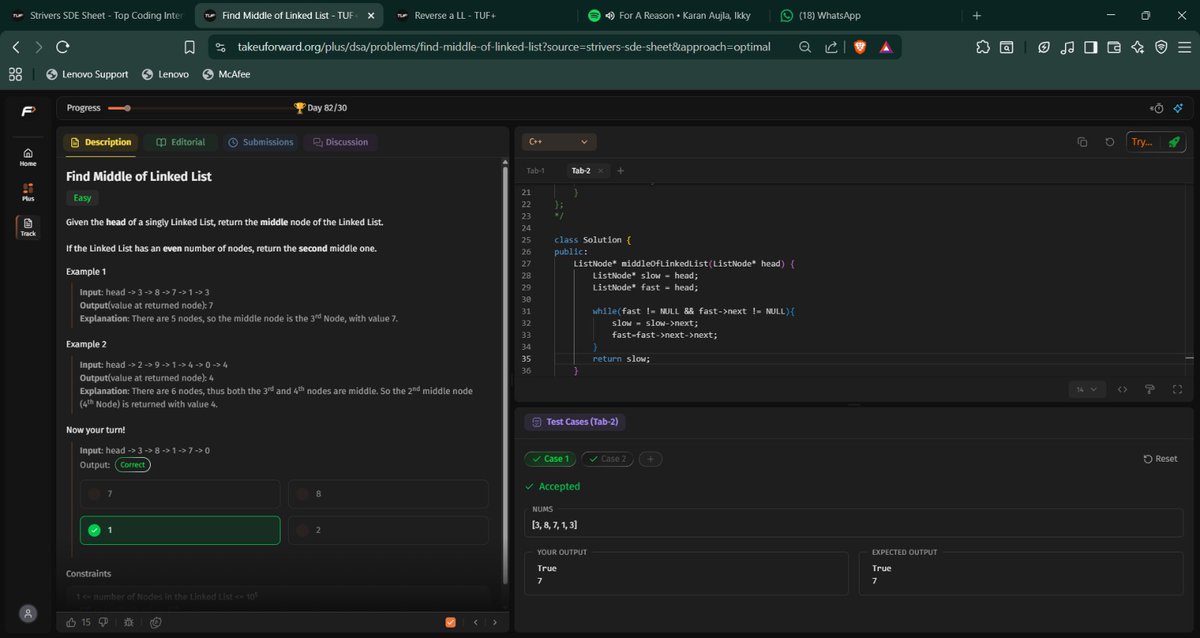The image size is (1200, 638).
Task: Submit code with the green rocket icon
Action: coord(1174,142)
